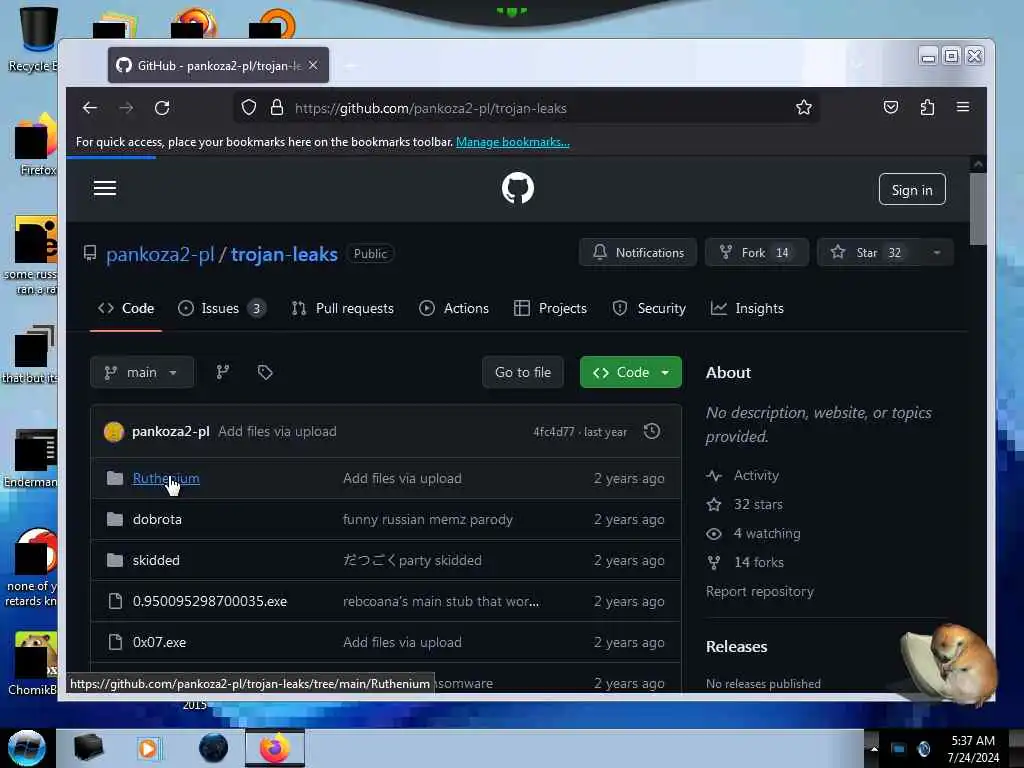Open file 0x07.exe

pyautogui.click(x=159, y=642)
